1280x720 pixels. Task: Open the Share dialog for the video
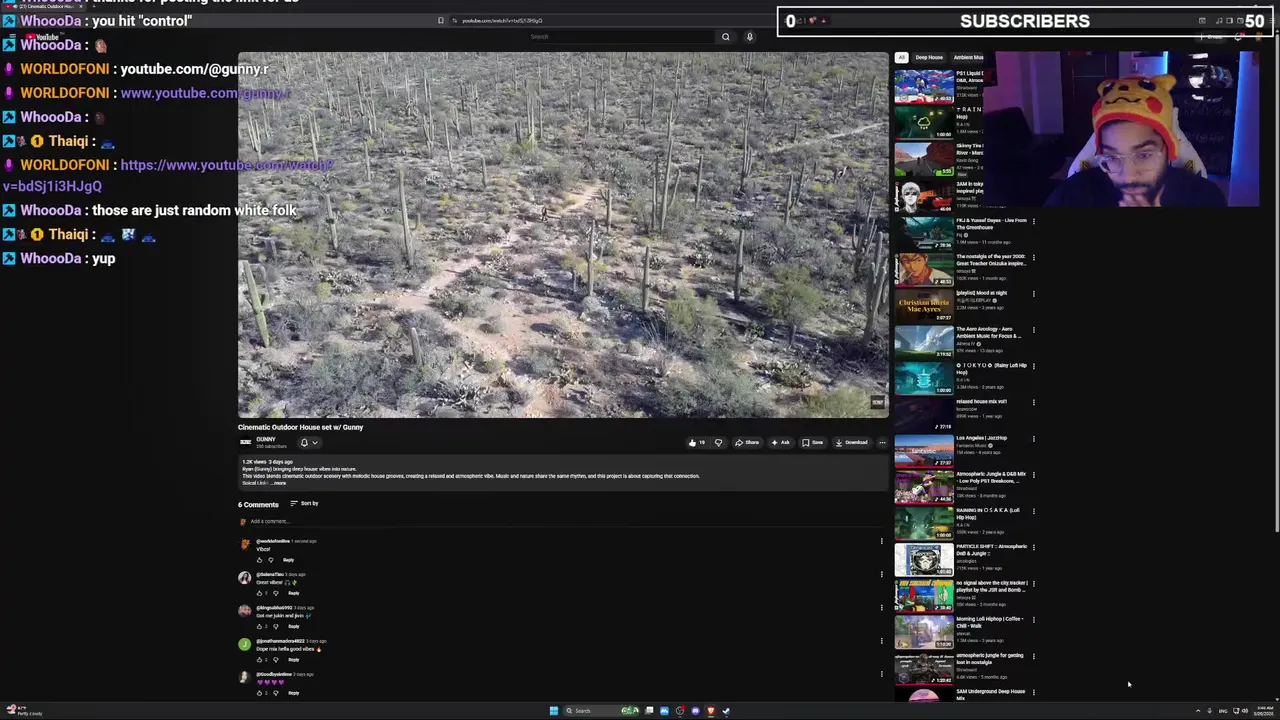click(x=747, y=442)
